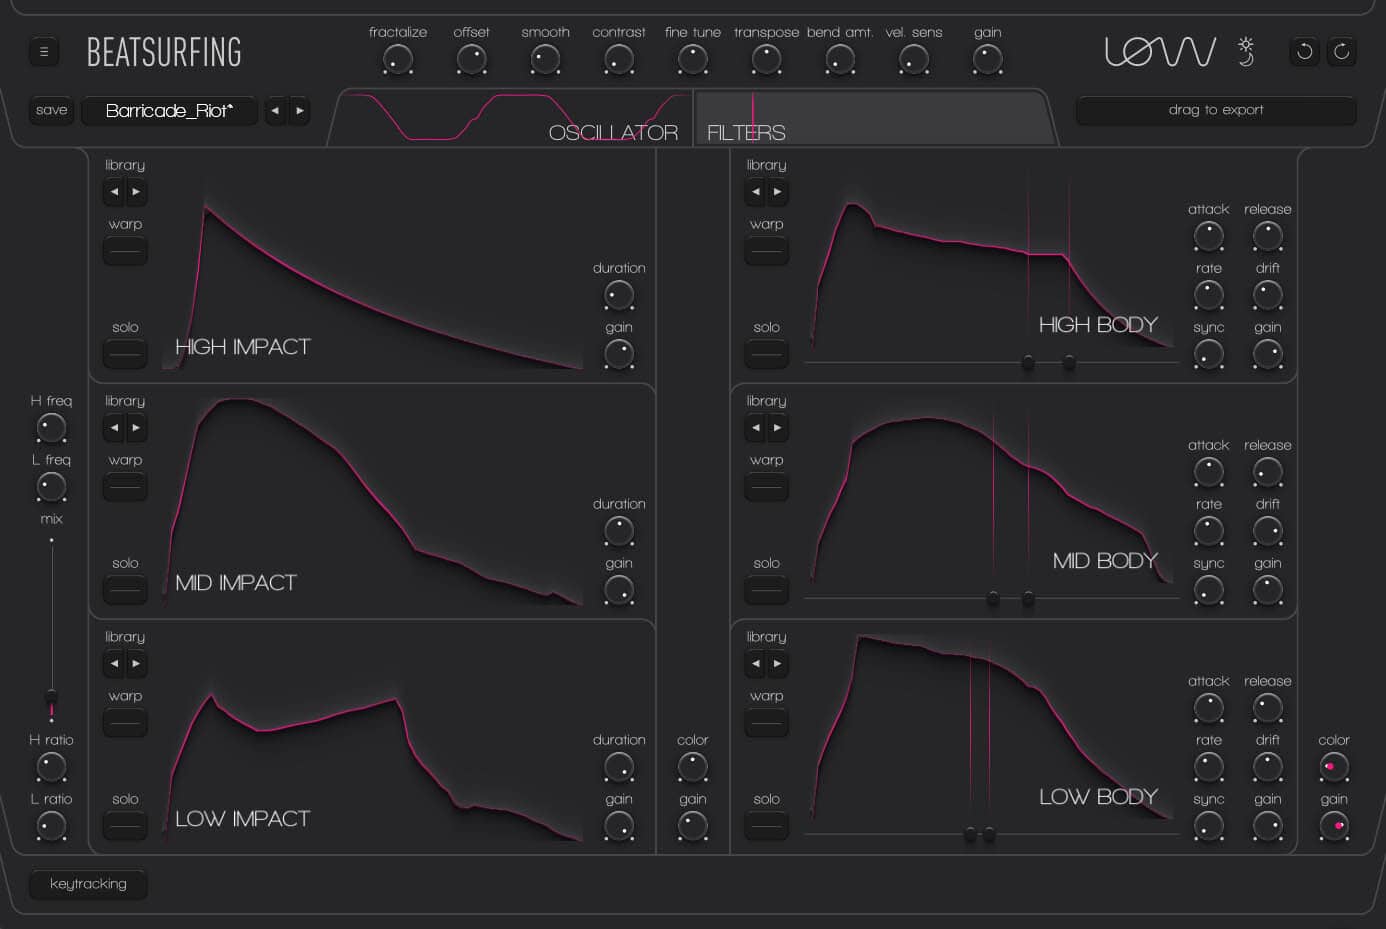Viewport: 1386px width, 929px height.
Task: Click the keytracking button
Action: click(88, 884)
